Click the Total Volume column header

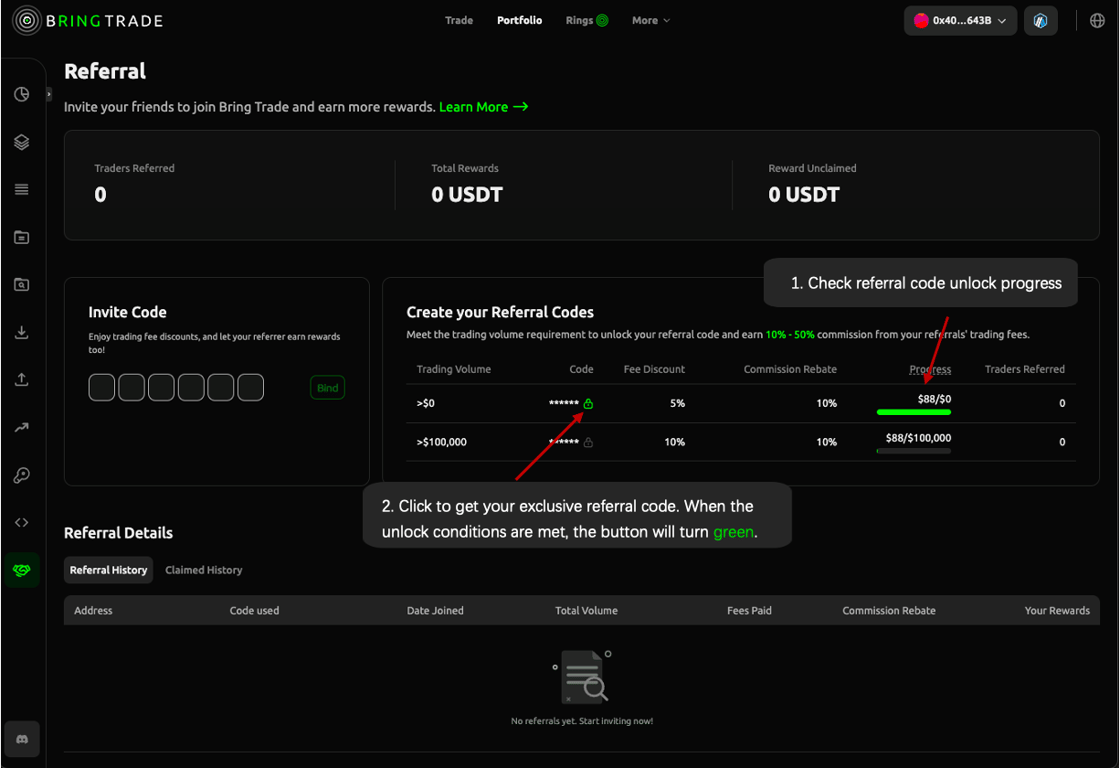pyautogui.click(x=586, y=611)
